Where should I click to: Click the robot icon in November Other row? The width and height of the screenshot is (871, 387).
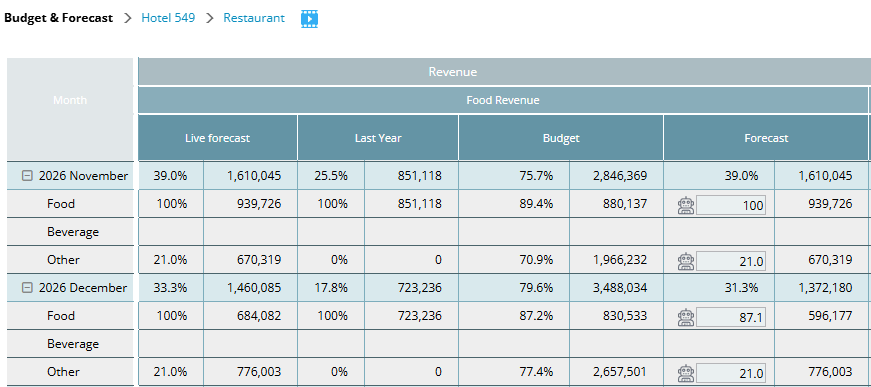(x=686, y=261)
